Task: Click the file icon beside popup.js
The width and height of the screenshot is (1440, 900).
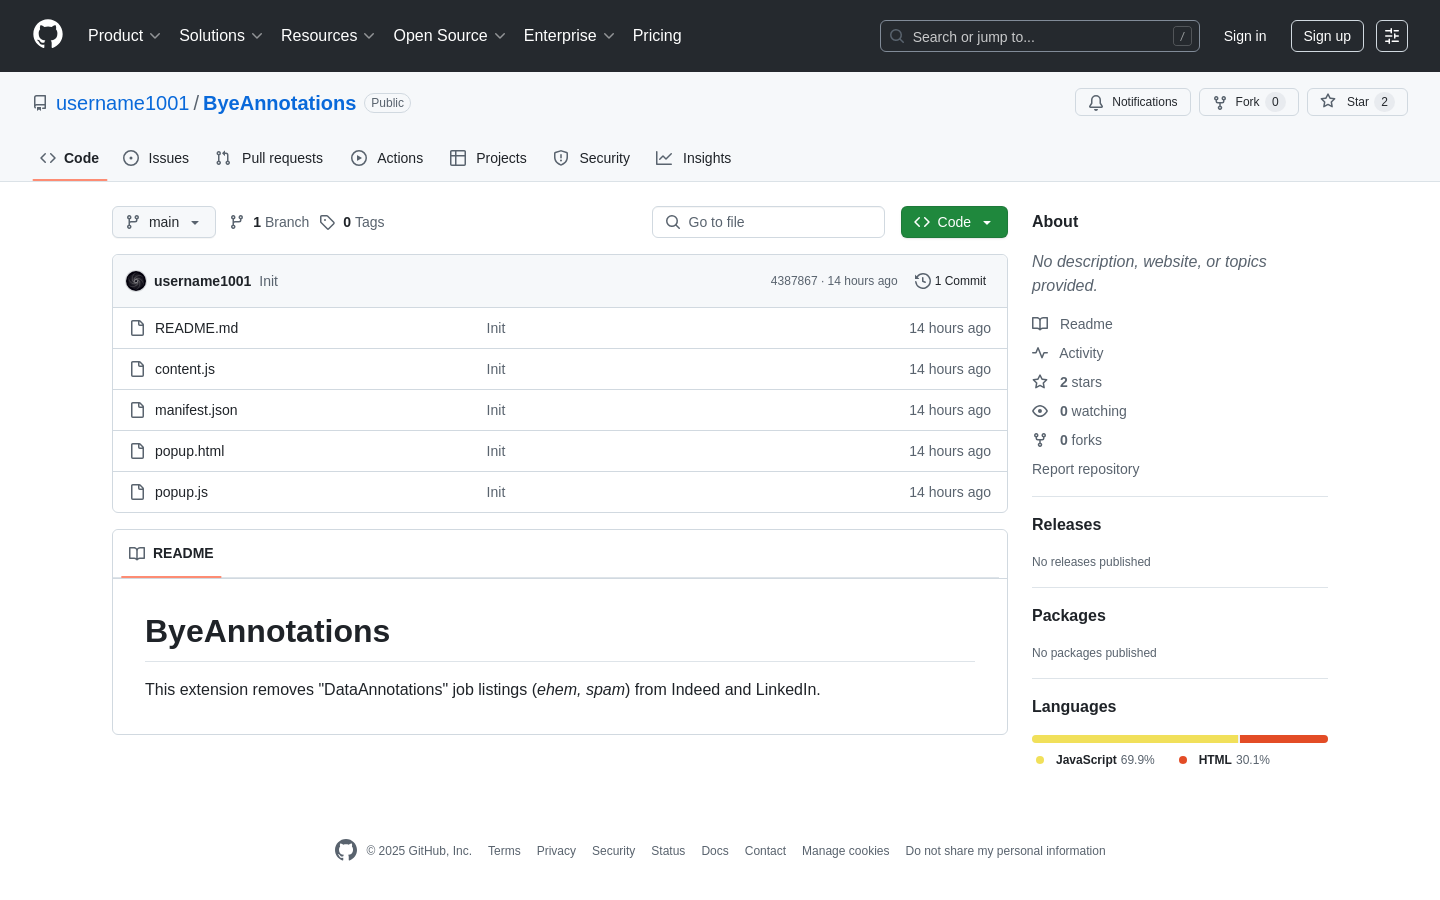Action: click(x=137, y=492)
